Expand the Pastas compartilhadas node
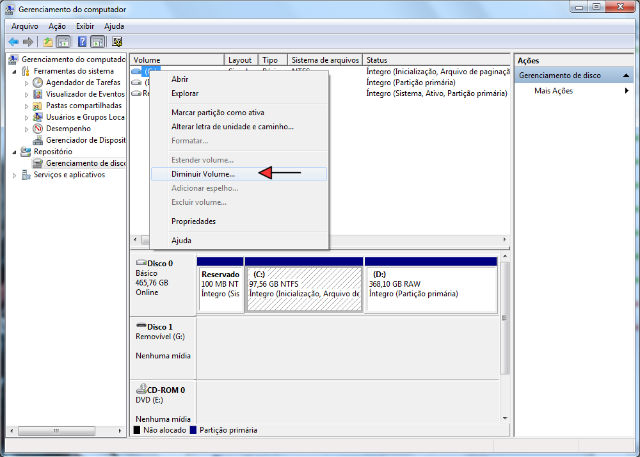This screenshot has width=640, height=457. pos(27,106)
